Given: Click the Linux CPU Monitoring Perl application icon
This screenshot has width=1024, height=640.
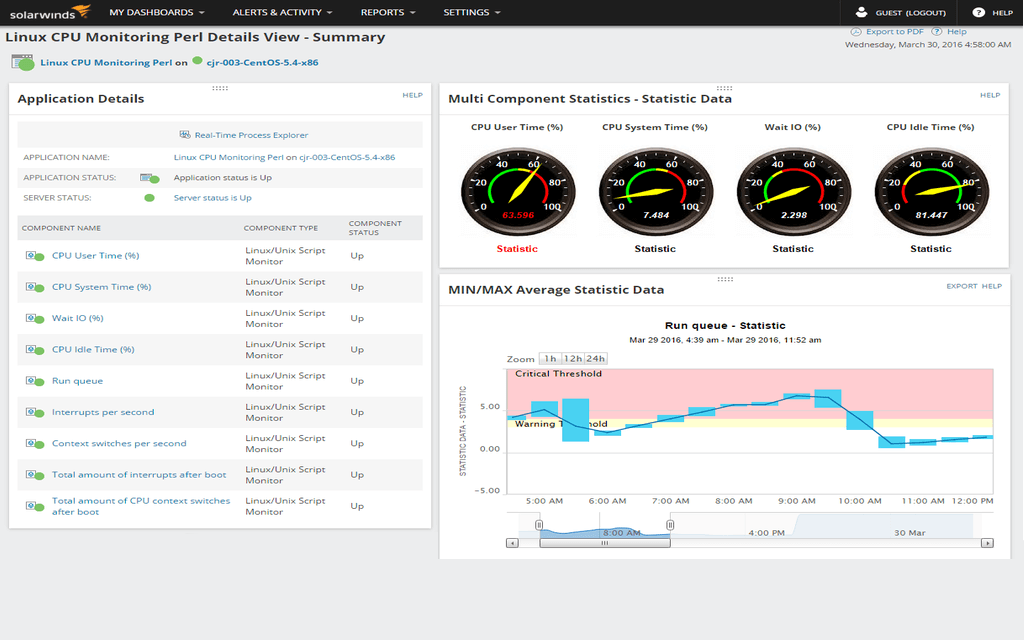Looking at the screenshot, I should pyautogui.click(x=22, y=61).
